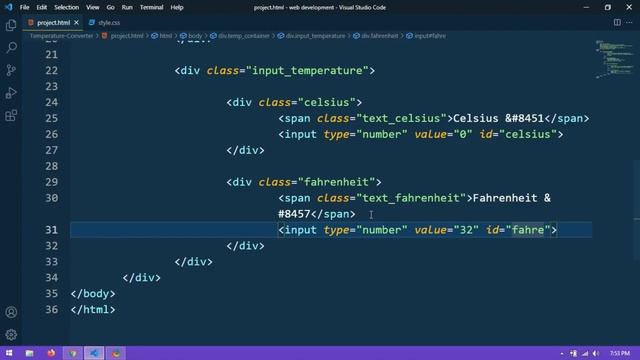Image resolution: width=640 pixels, height=360 pixels.
Task: Place cursor in "input_temperature" class value
Action: (x=307, y=71)
